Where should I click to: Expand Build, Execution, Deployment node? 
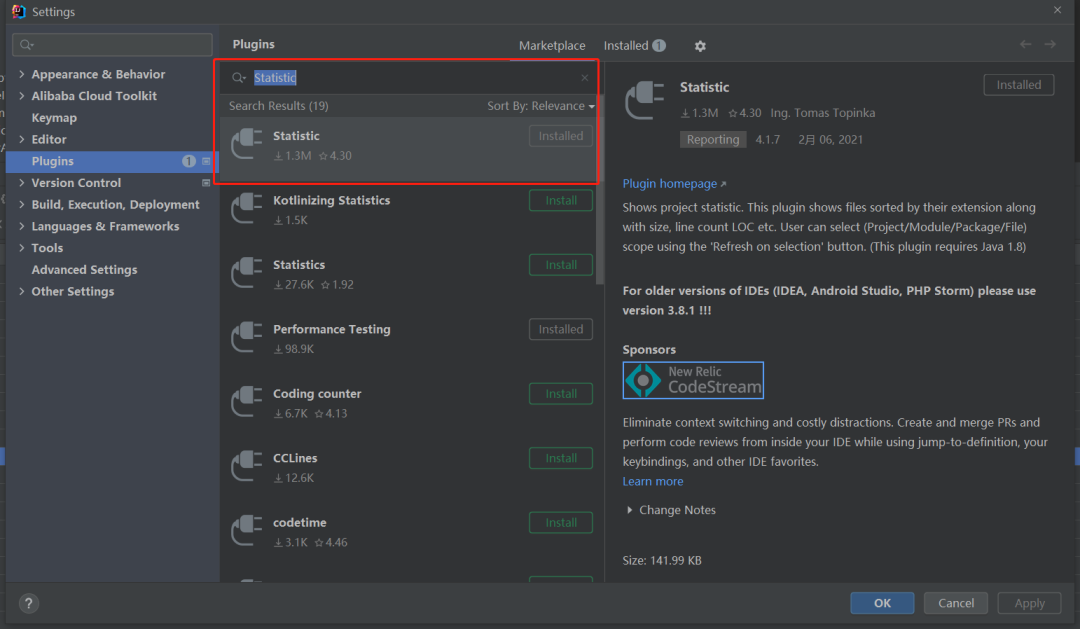click(21, 205)
